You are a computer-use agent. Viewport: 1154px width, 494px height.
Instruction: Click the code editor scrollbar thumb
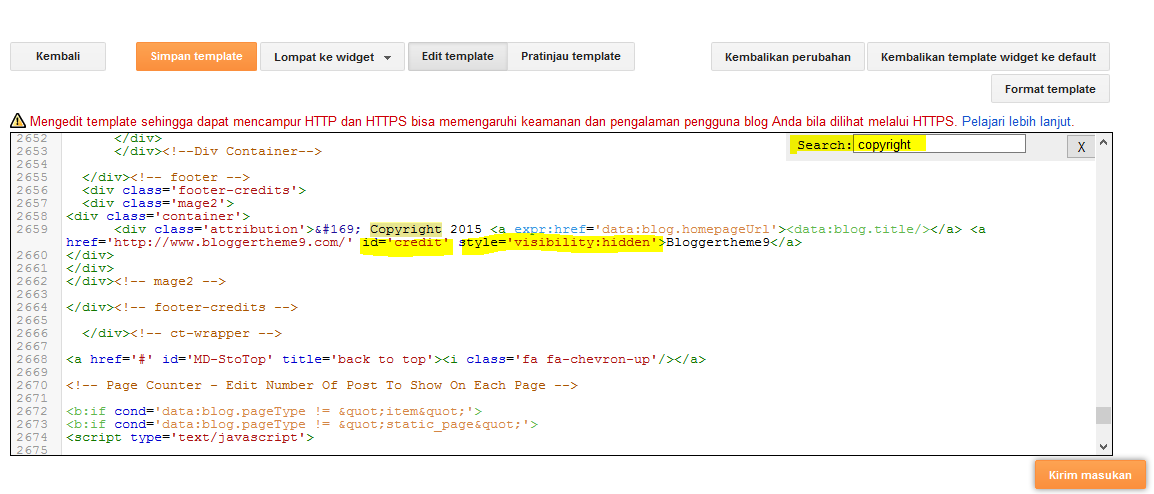1103,415
